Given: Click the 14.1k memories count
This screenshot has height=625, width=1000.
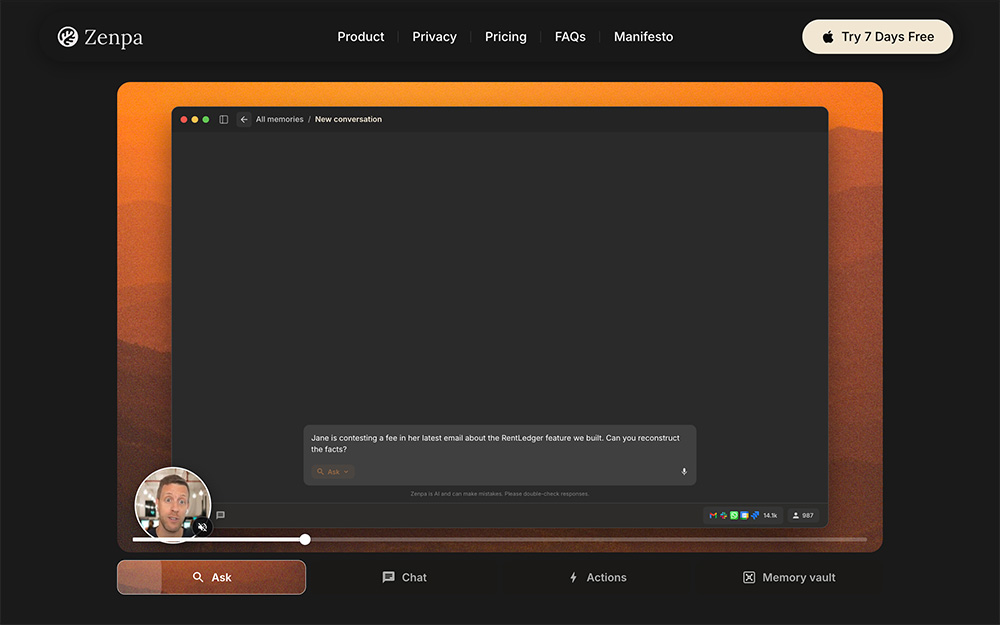Looking at the screenshot, I should click(770, 515).
